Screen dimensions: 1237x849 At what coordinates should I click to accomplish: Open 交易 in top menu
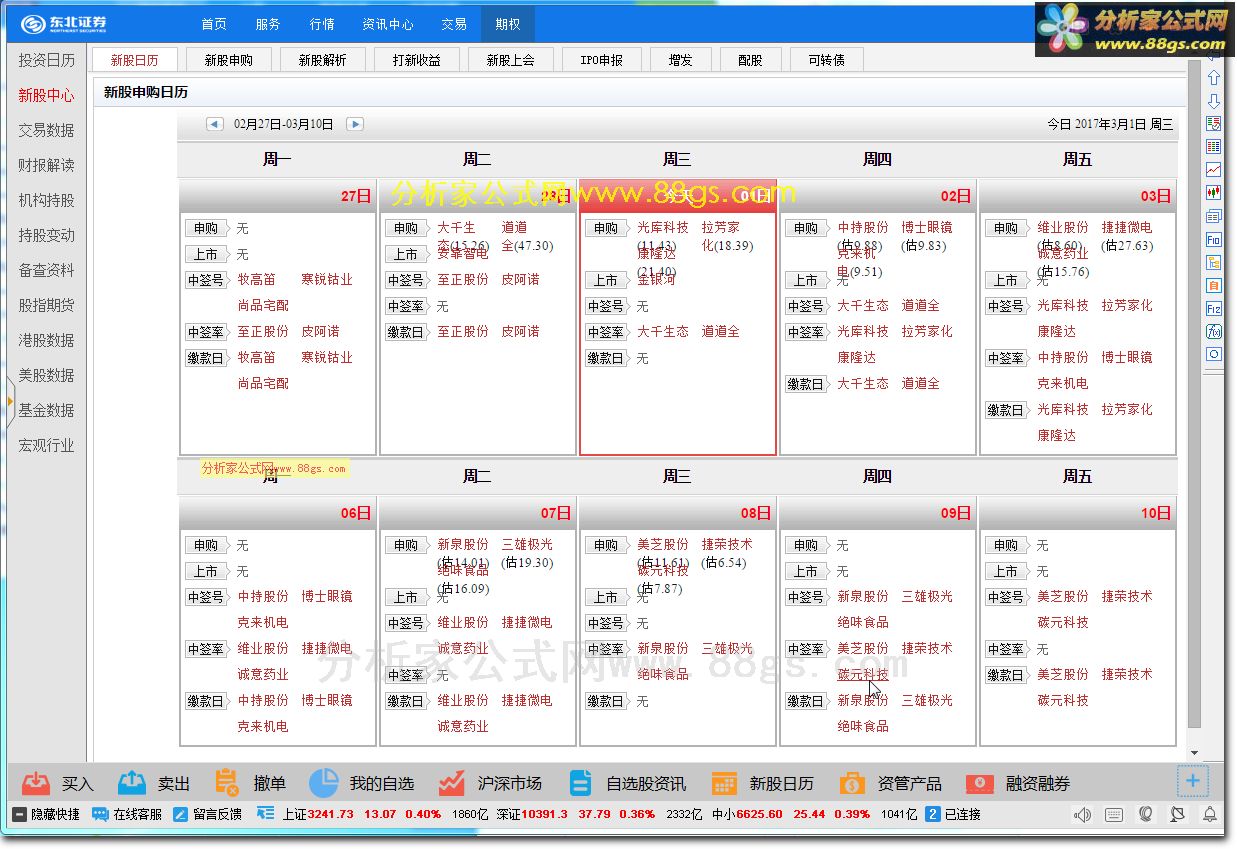point(454,24)
